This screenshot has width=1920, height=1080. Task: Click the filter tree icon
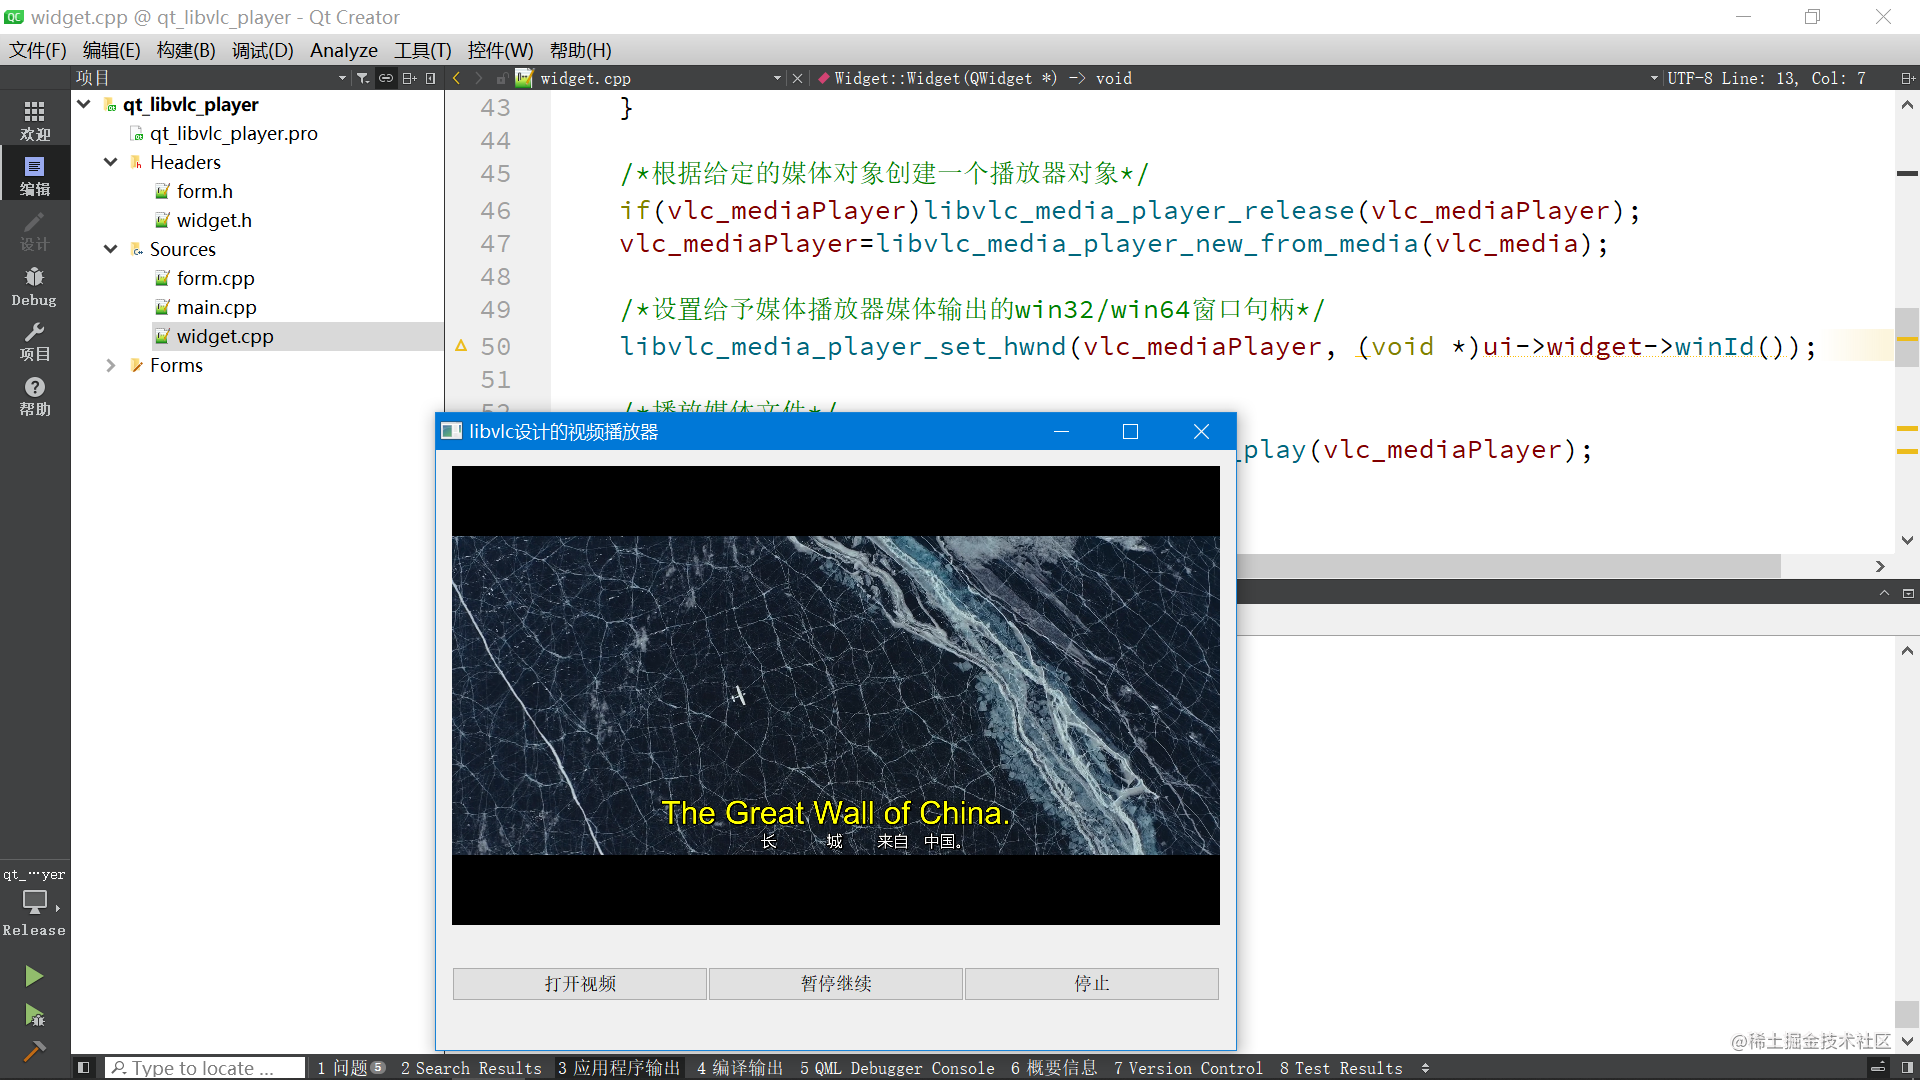pos(363,78)
